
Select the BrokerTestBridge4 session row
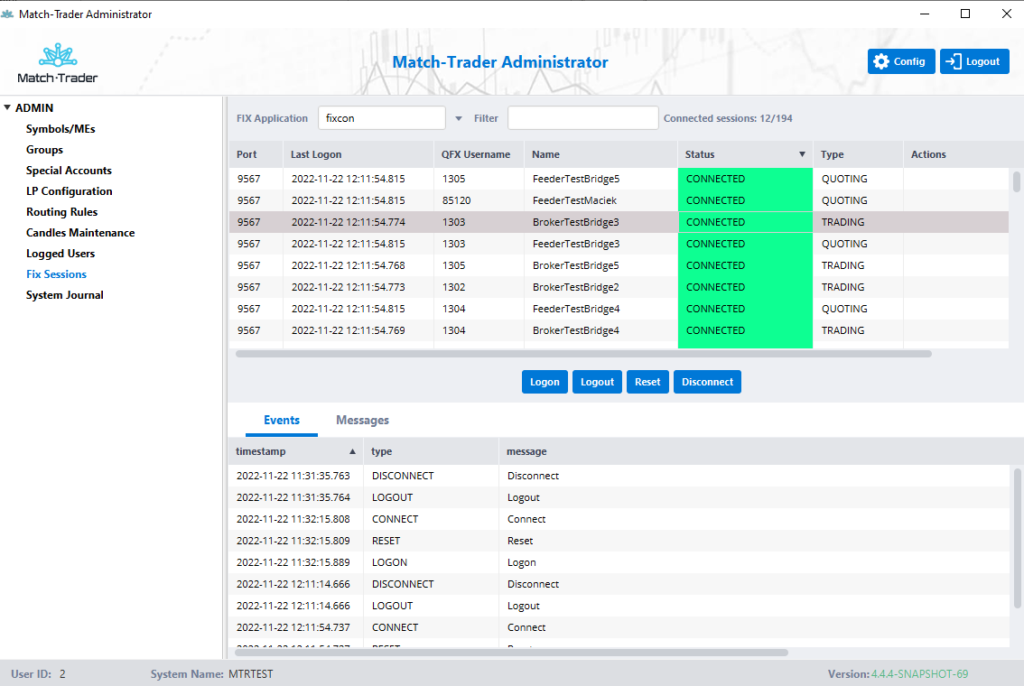point(619,330)
